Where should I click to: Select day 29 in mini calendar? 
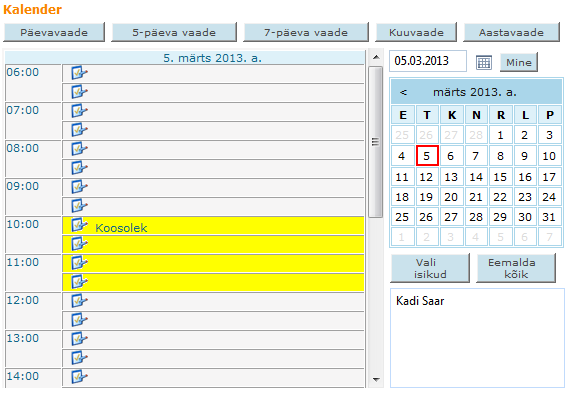501,217
